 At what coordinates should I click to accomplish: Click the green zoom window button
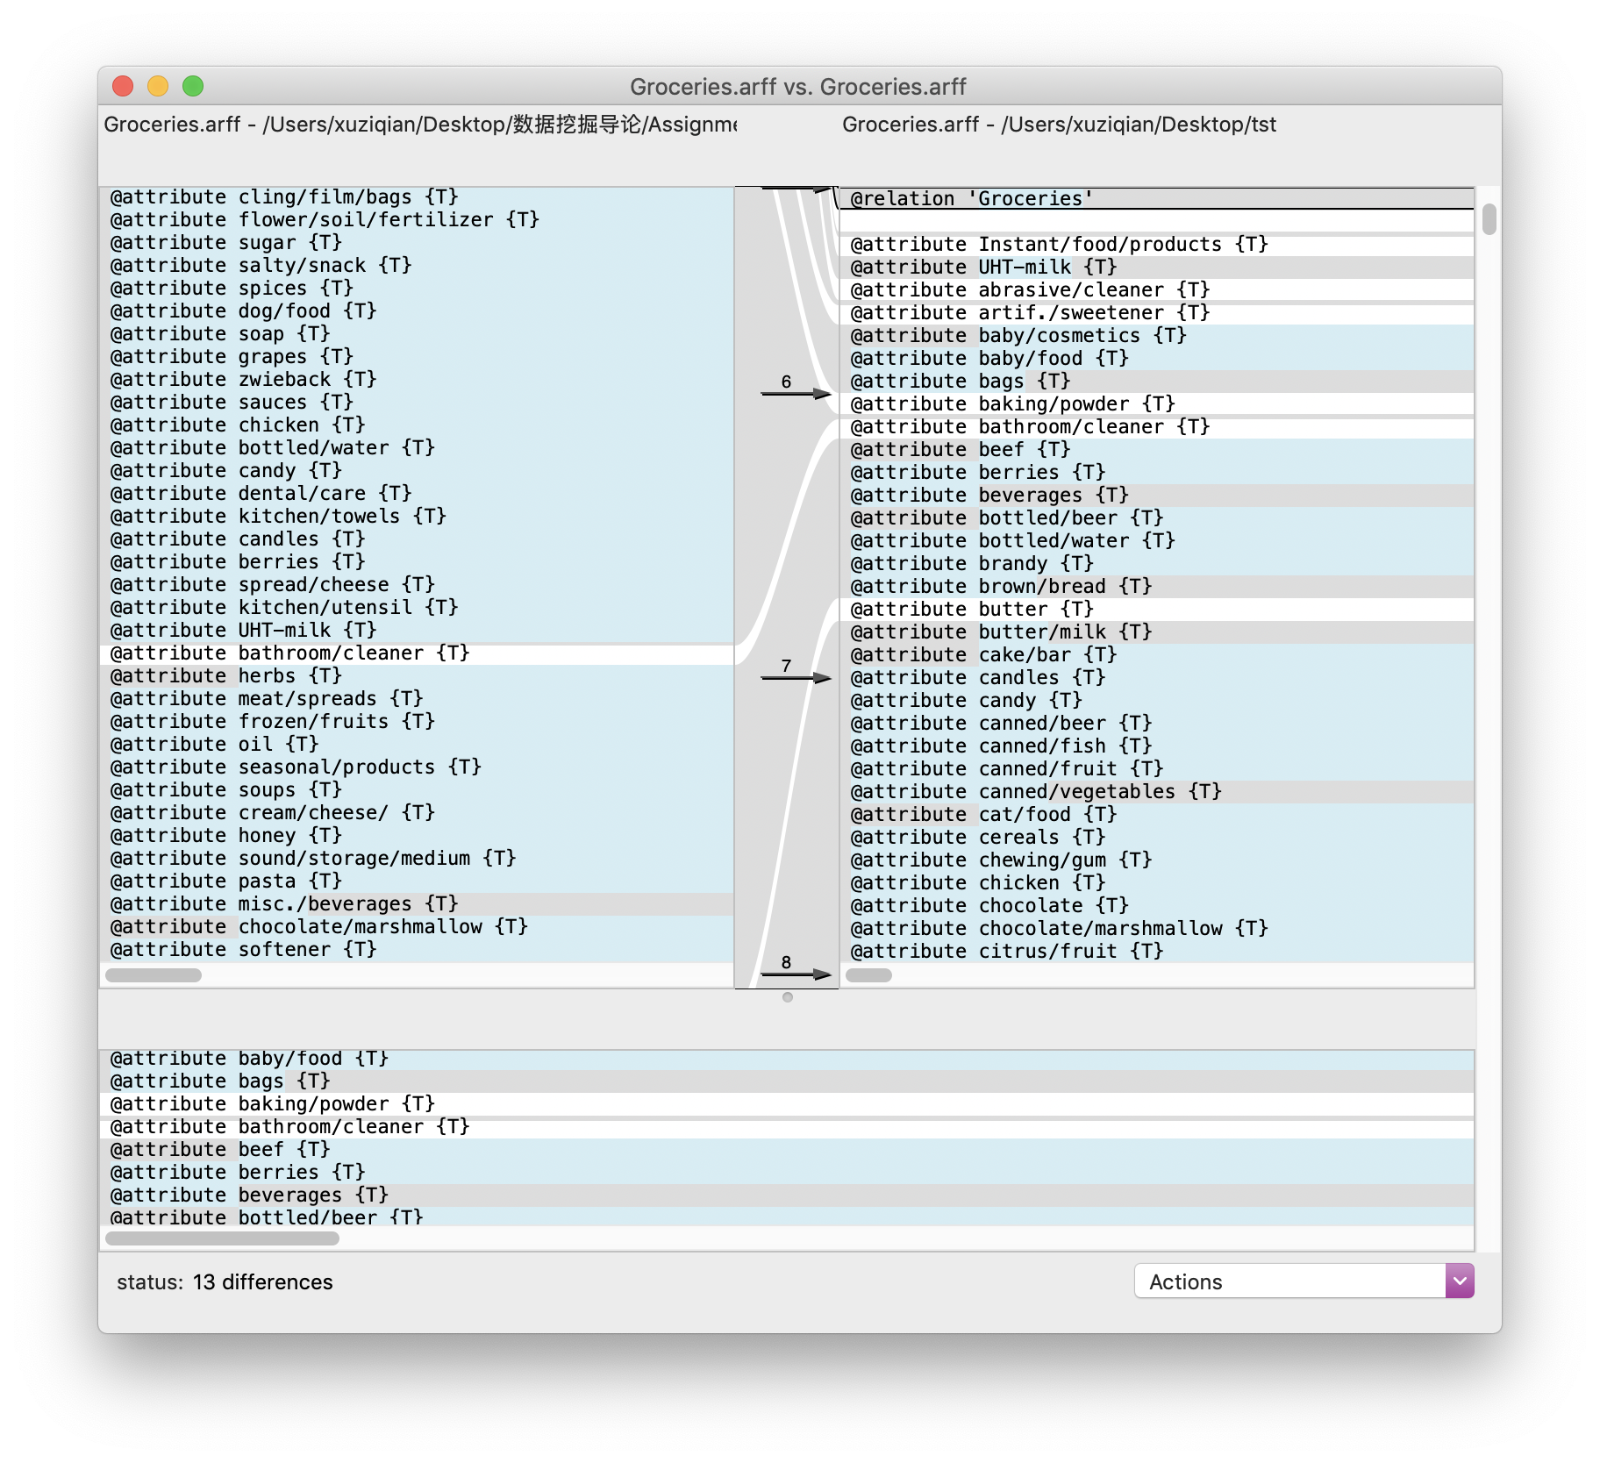193,86
